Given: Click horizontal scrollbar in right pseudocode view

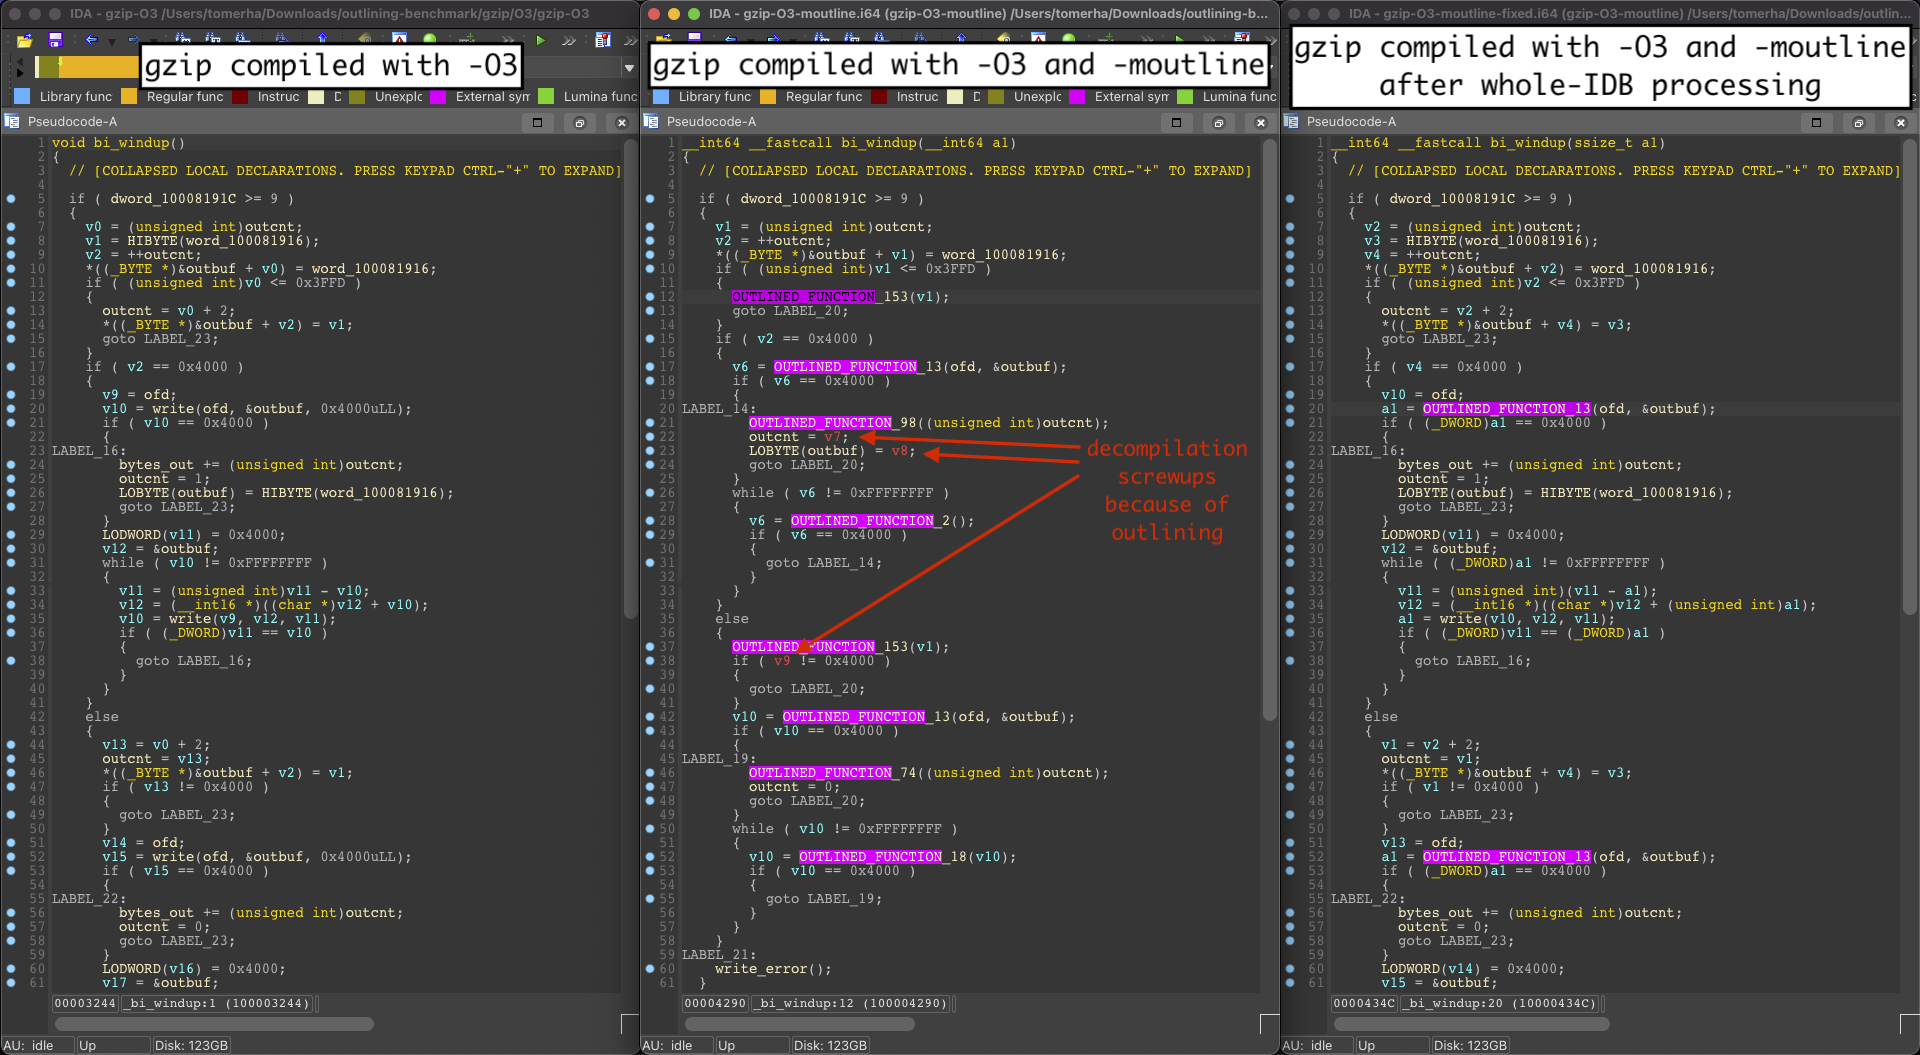Looking at the screenshot, I should click(x=1472, y=1024).
